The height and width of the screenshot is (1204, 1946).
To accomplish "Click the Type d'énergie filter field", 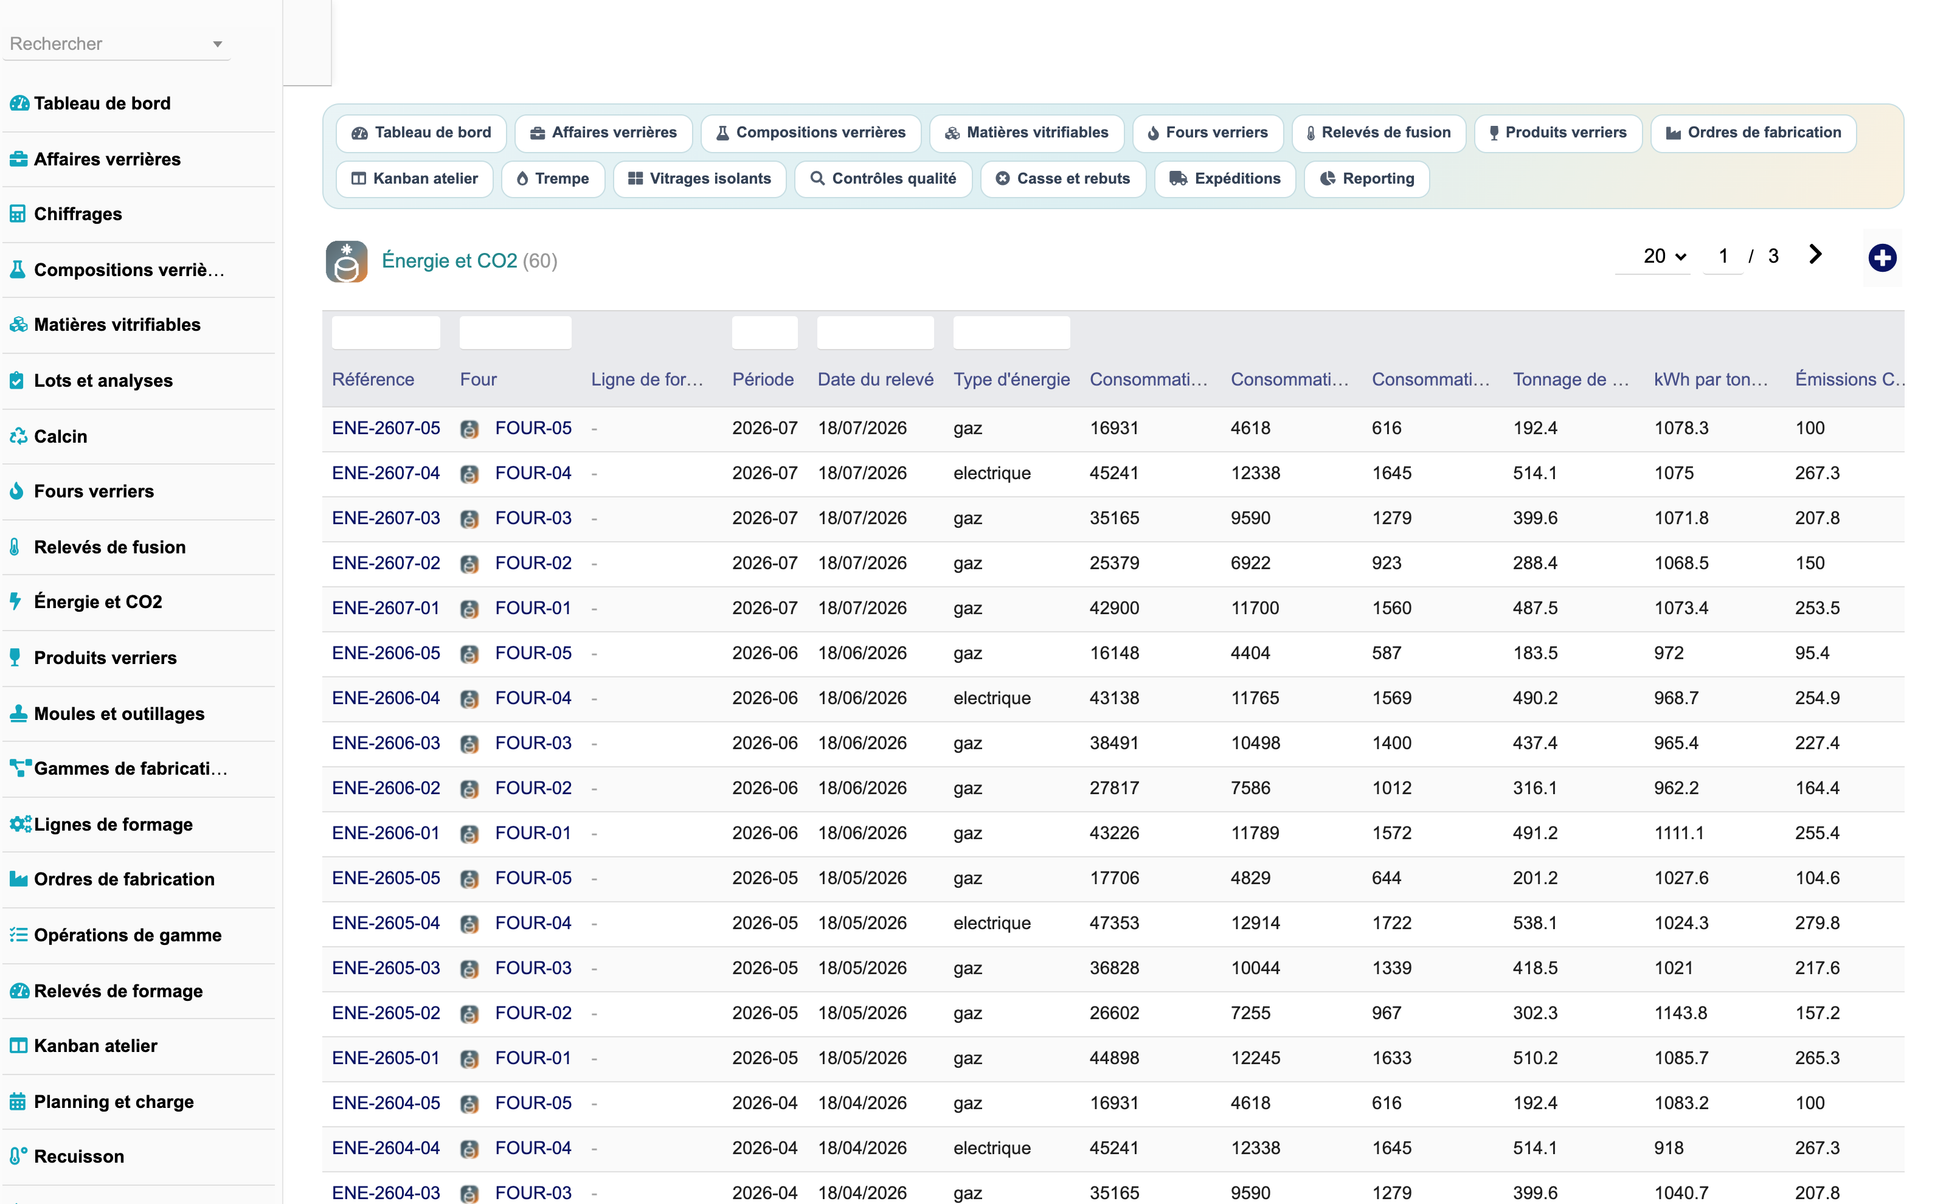I will [x=1012, y=332].
